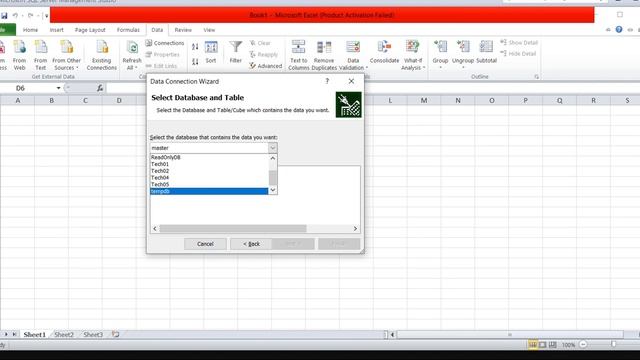The height and width of the screenshot is (360, 640).
Task: Click Remove Duplicates
Action: (324, 56)
